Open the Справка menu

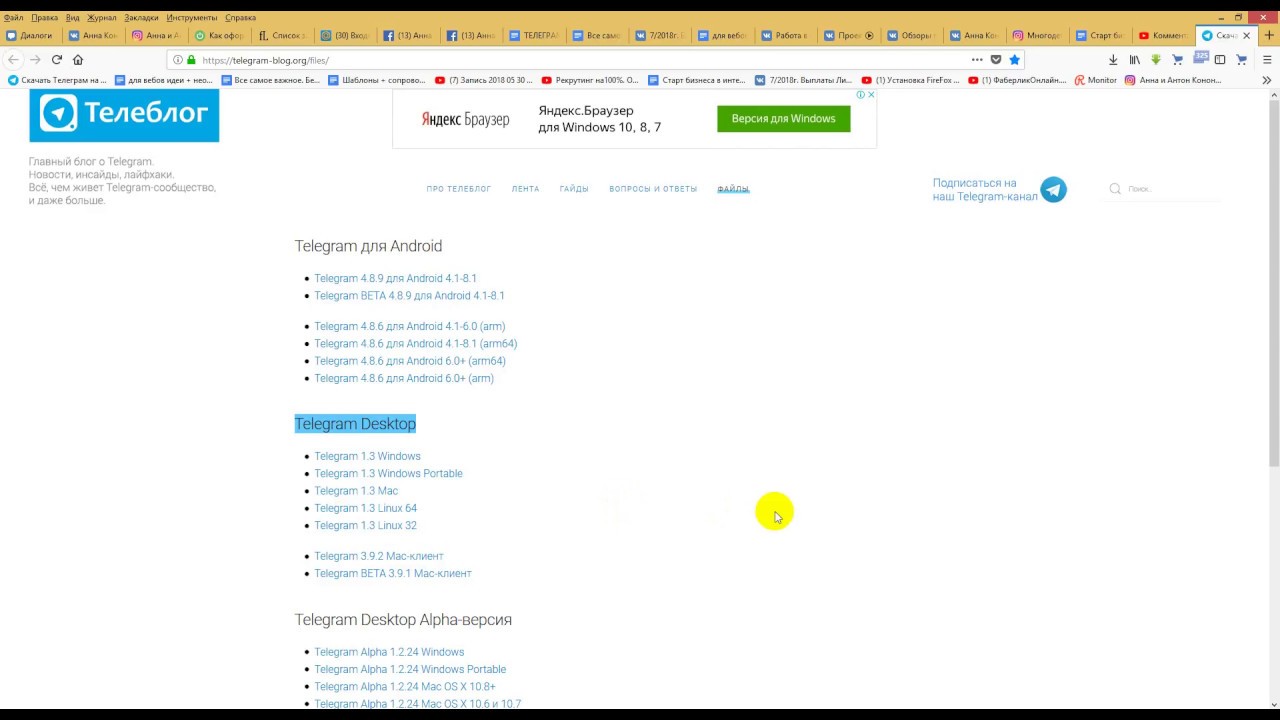(240, 18)
